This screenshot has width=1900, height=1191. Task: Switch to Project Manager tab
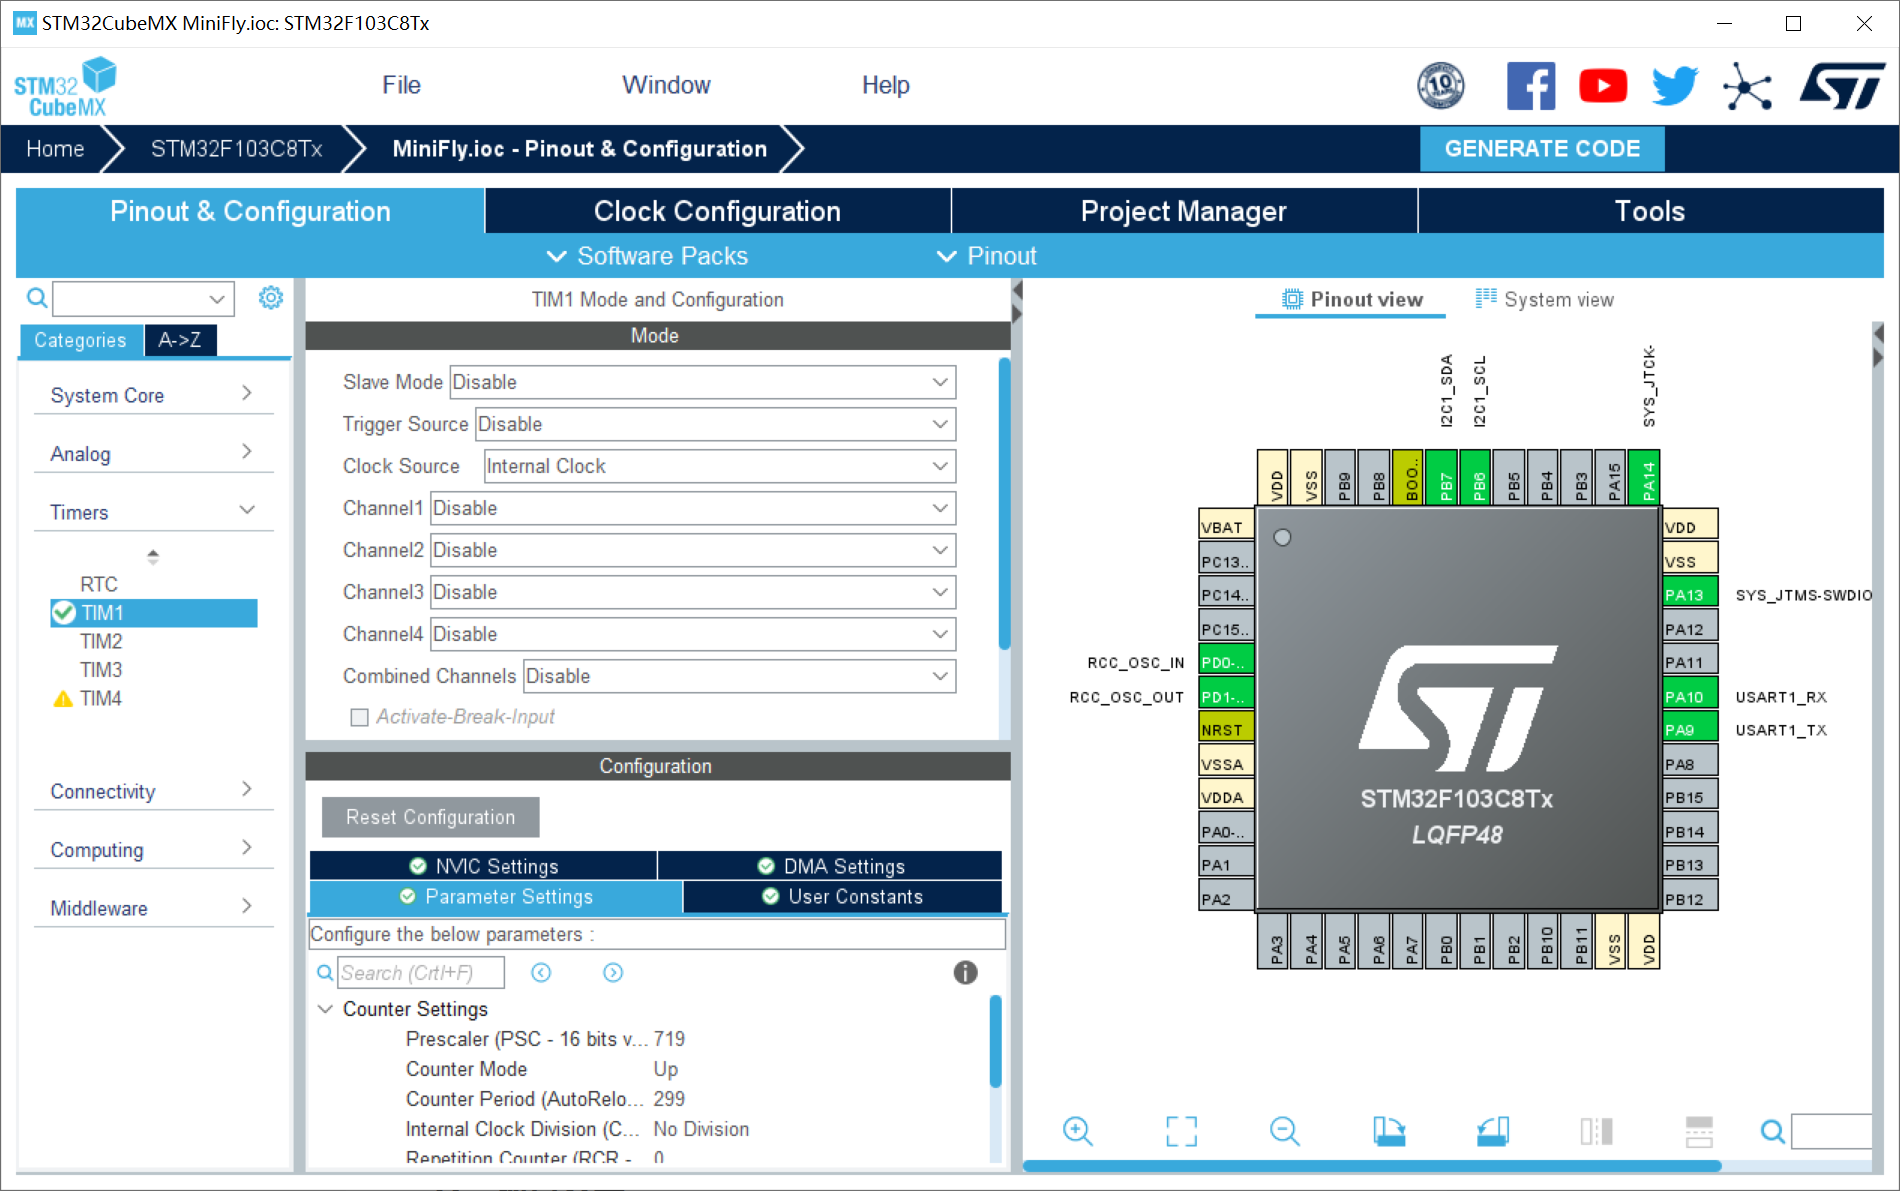point(1184,211)
